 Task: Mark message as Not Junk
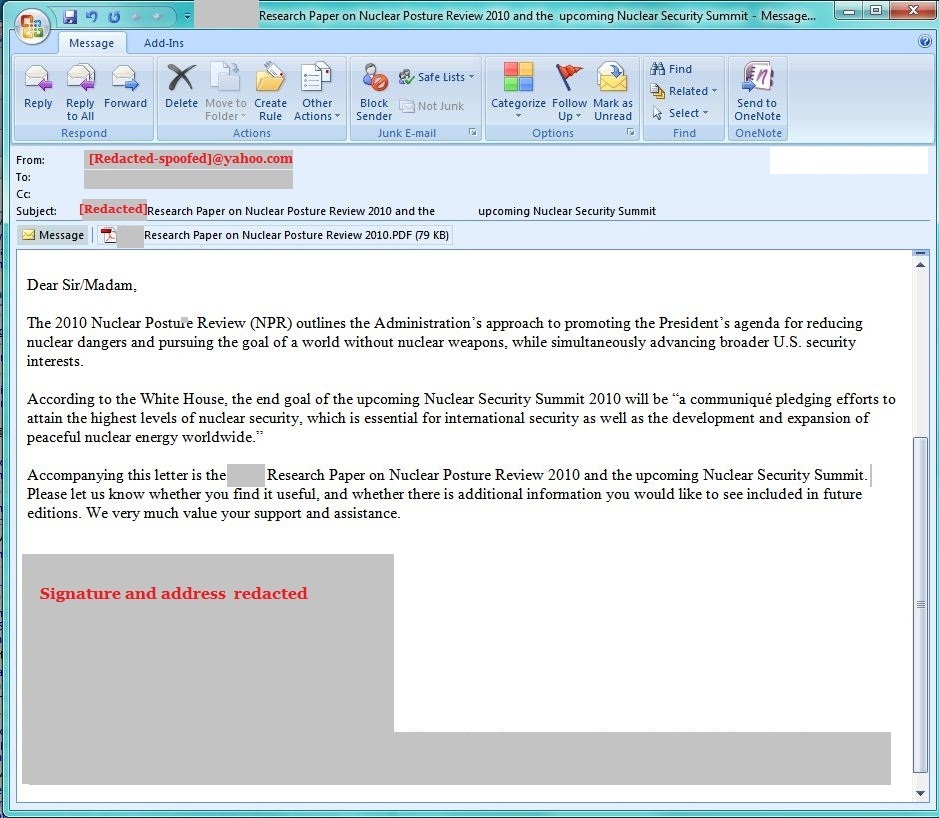click(x=432, y=106)
